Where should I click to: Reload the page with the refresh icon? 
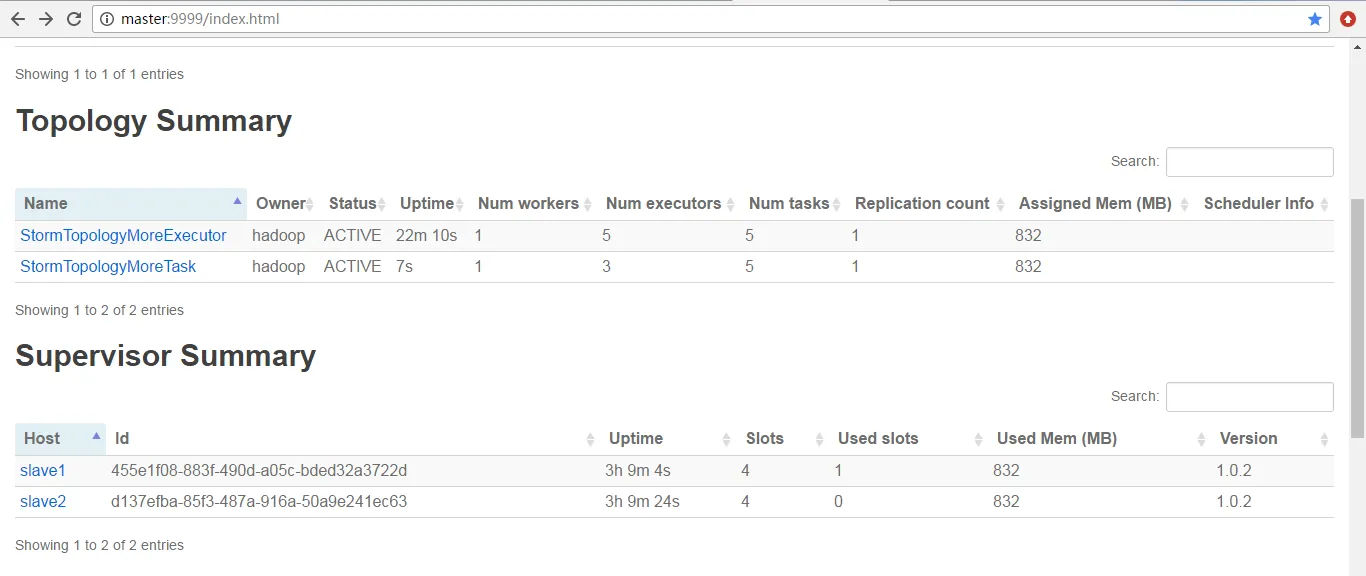click(74, 19)
